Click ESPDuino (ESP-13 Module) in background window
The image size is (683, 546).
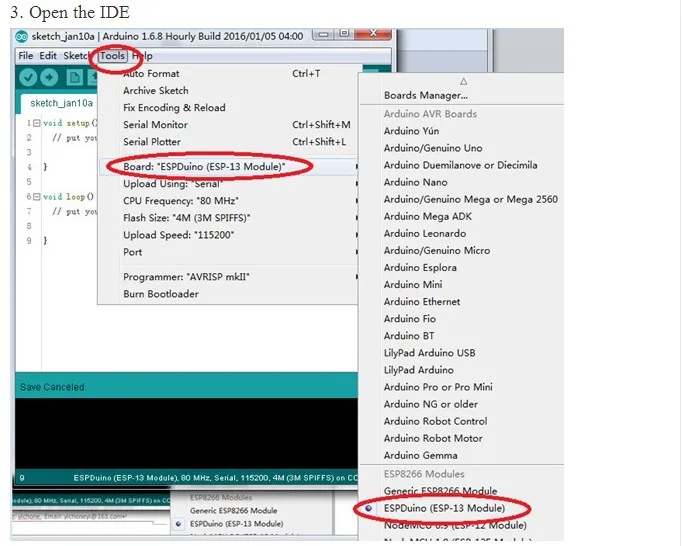click(x=237, y=524)
